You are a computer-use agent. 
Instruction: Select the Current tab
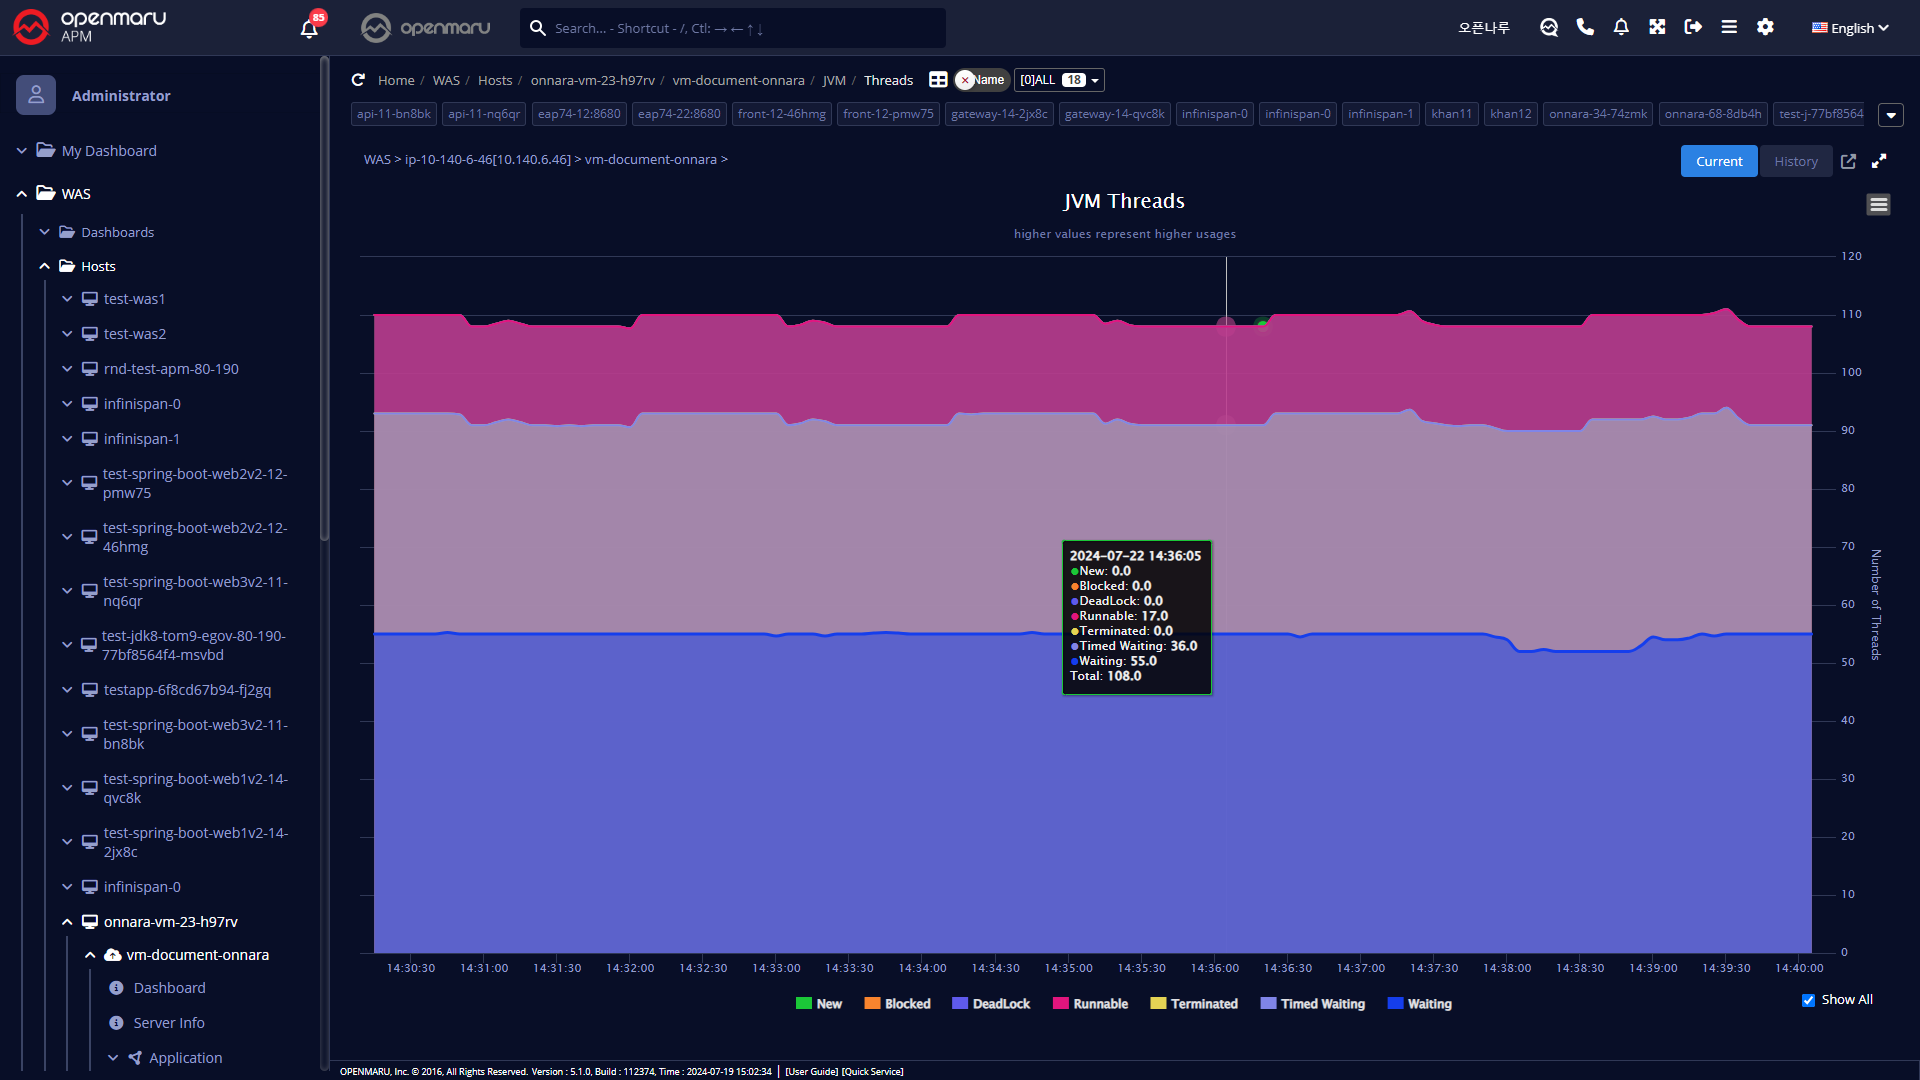1718,161
